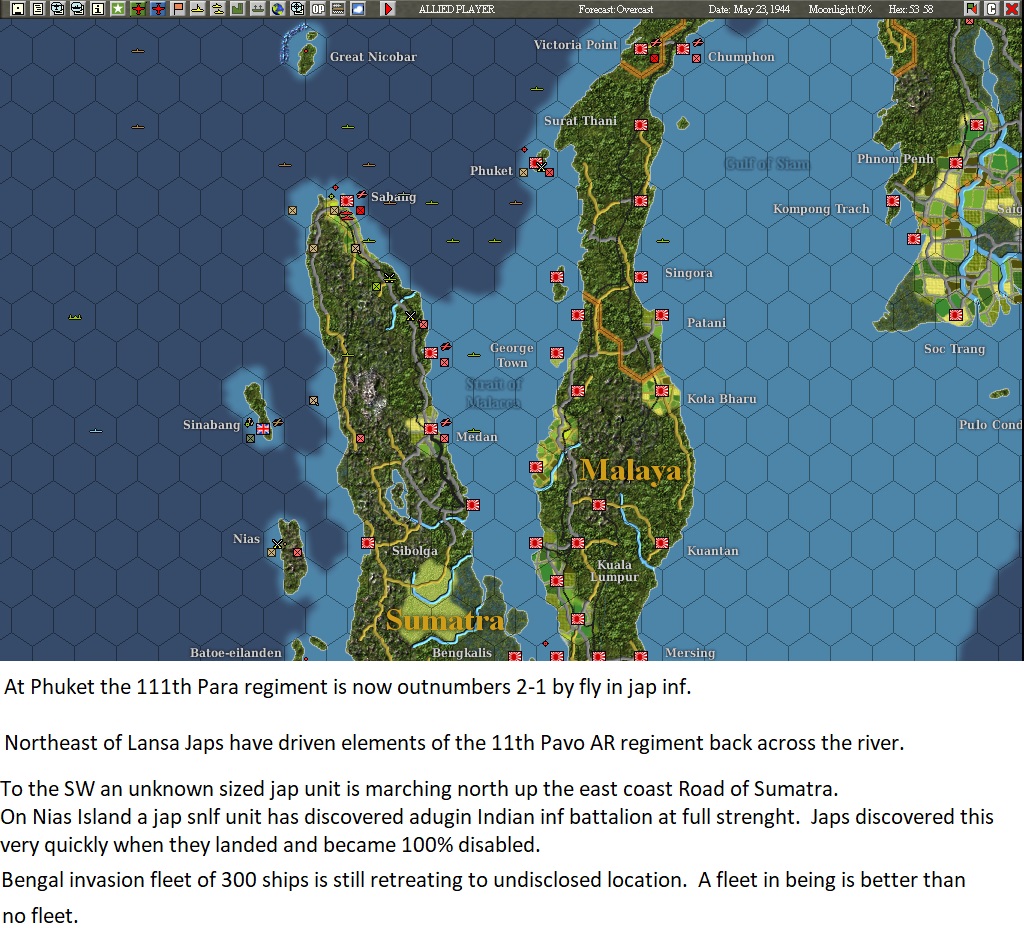Click the save game disk icon in toolbar
Viewport: 1030px width, 933px height.
(x=18, y=9)
